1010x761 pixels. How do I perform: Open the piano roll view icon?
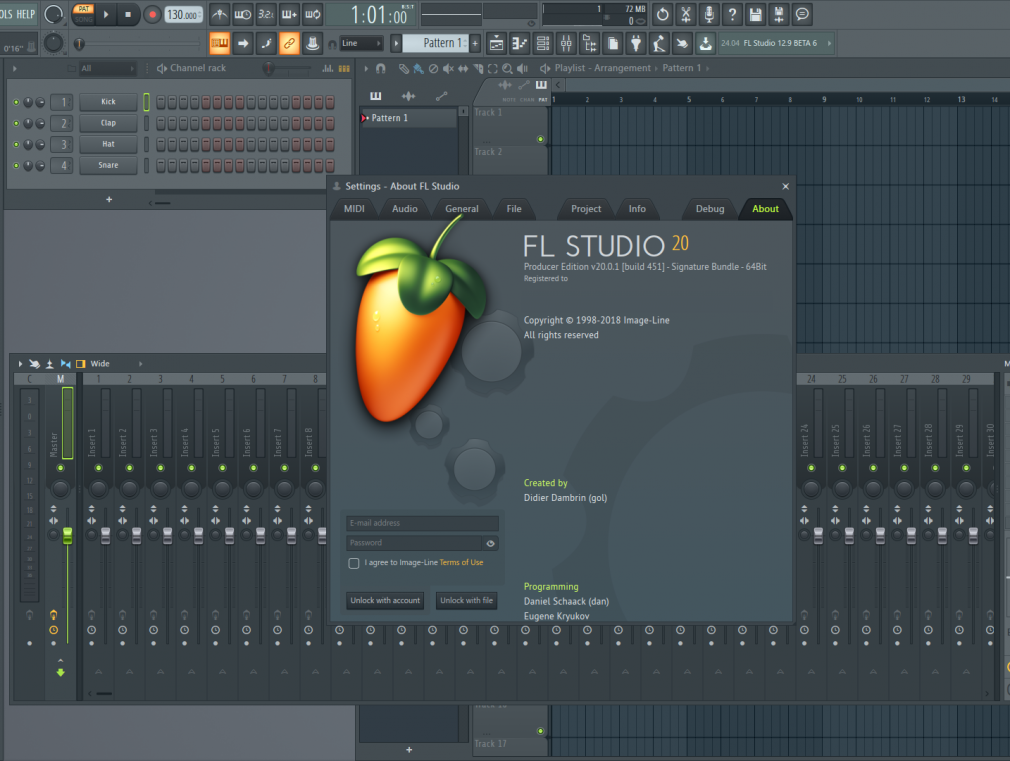519,44
